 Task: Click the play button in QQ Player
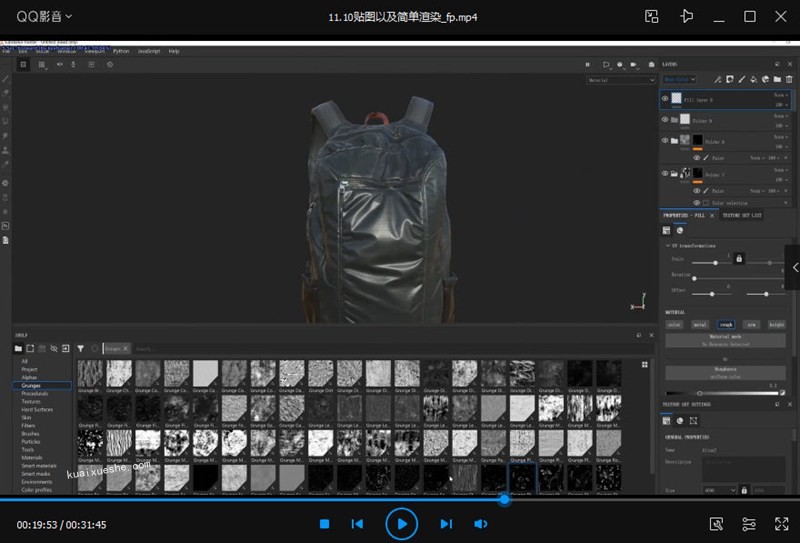pyautogui.click(x=401, y=524)
